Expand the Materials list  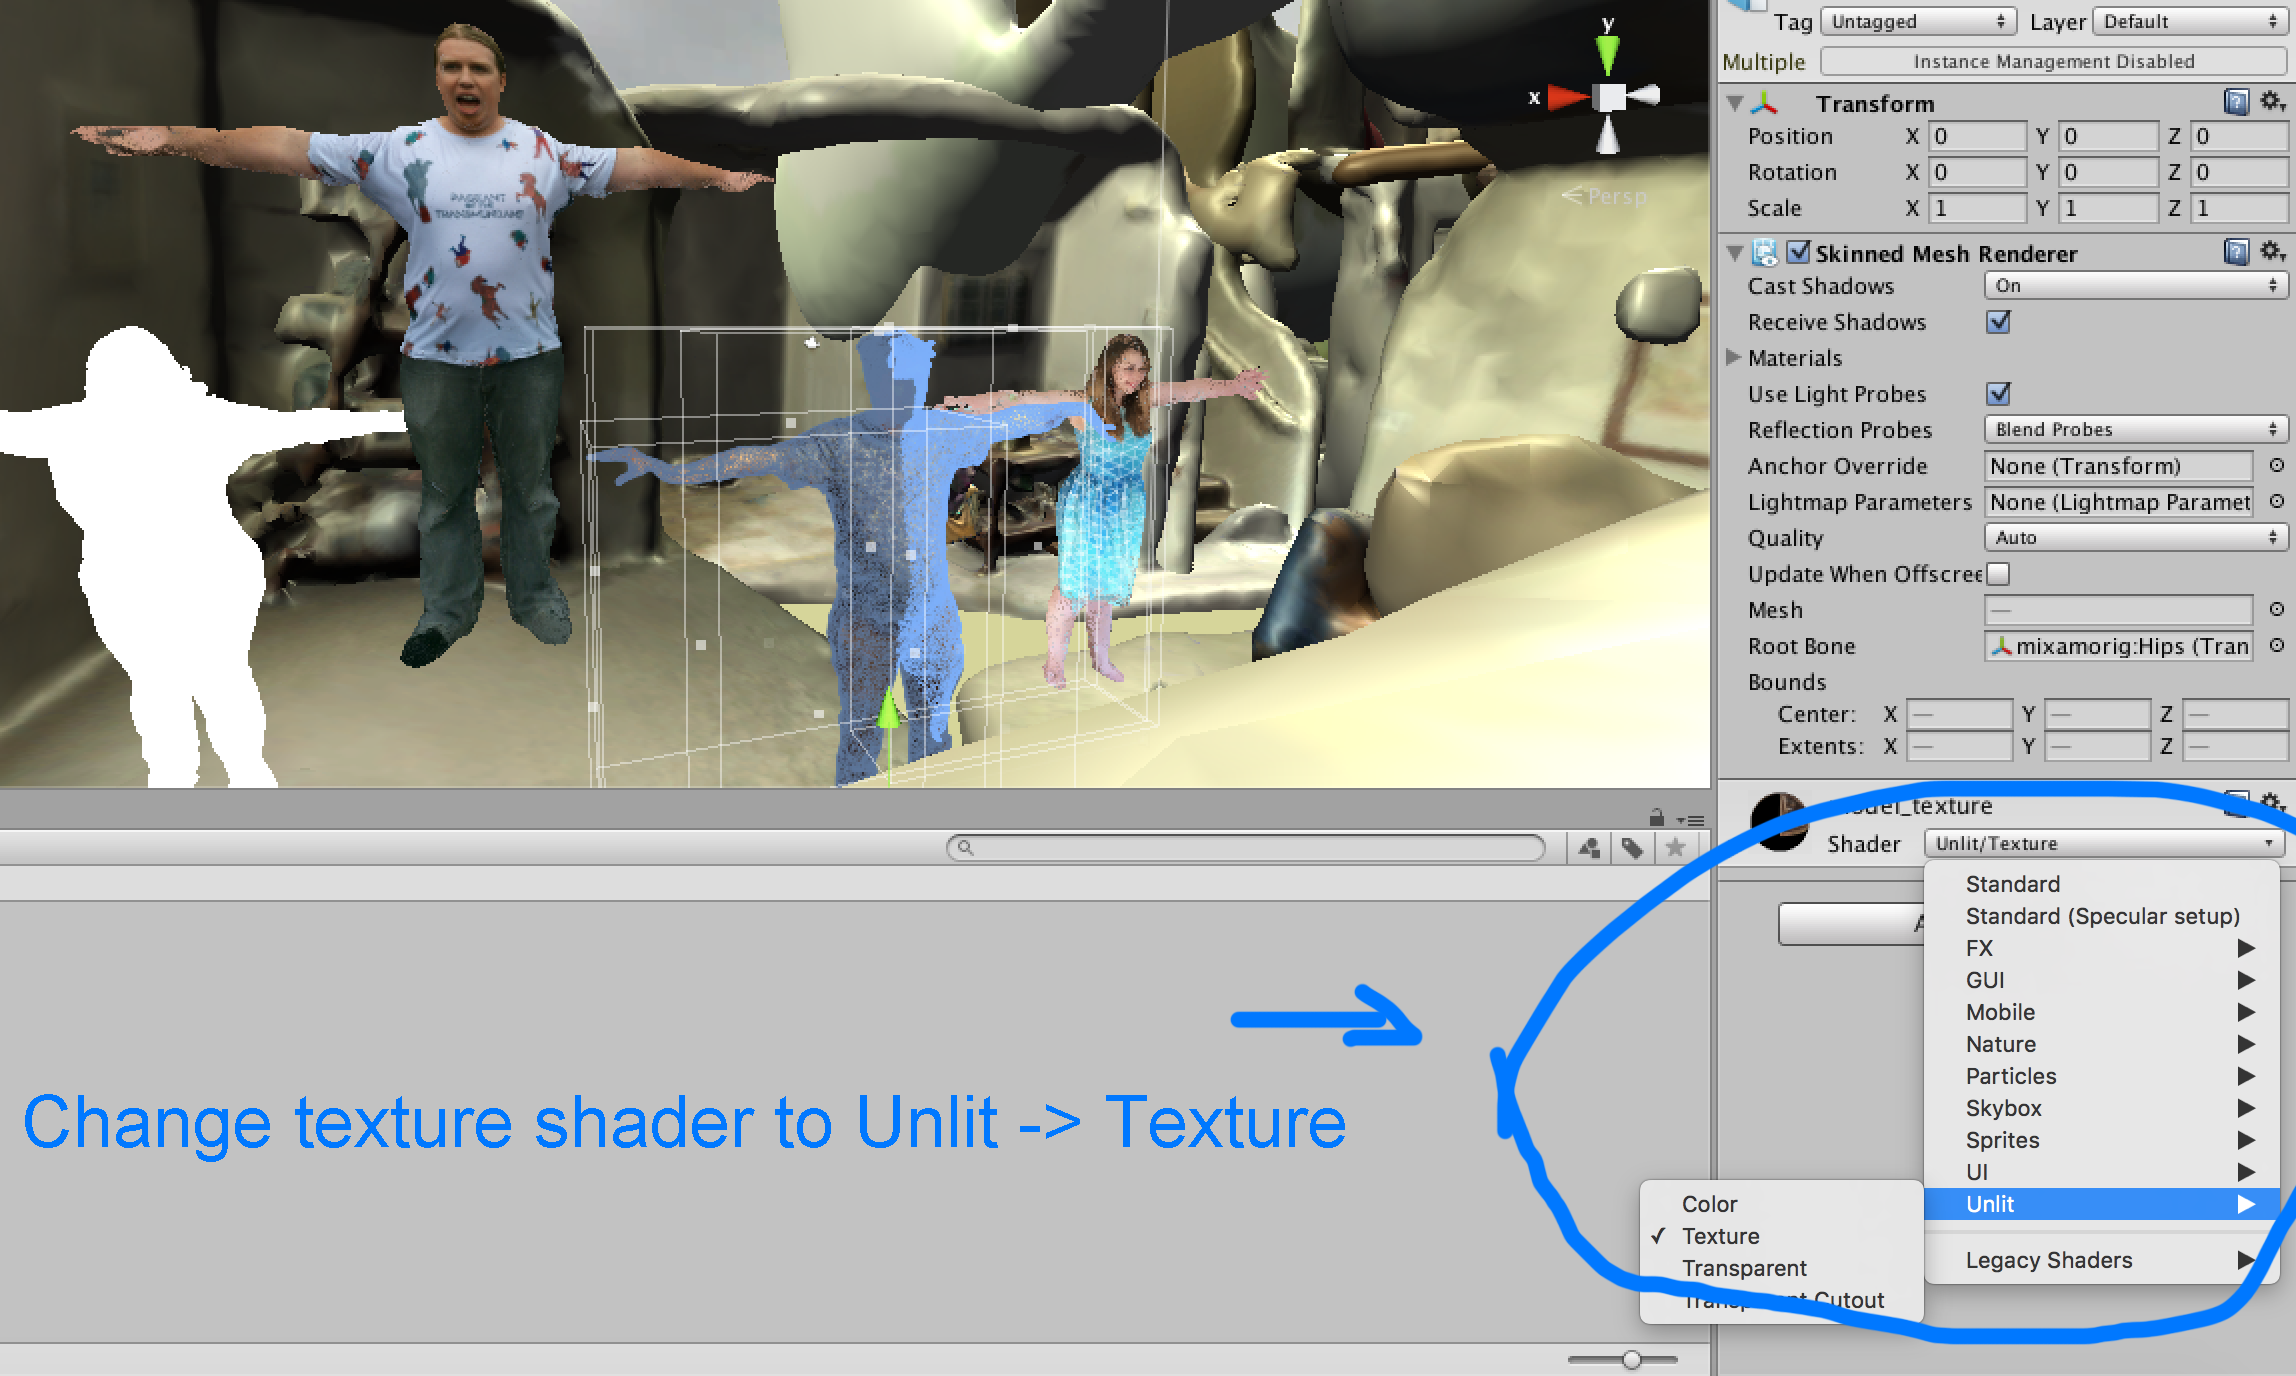[x=1734, y=357]
